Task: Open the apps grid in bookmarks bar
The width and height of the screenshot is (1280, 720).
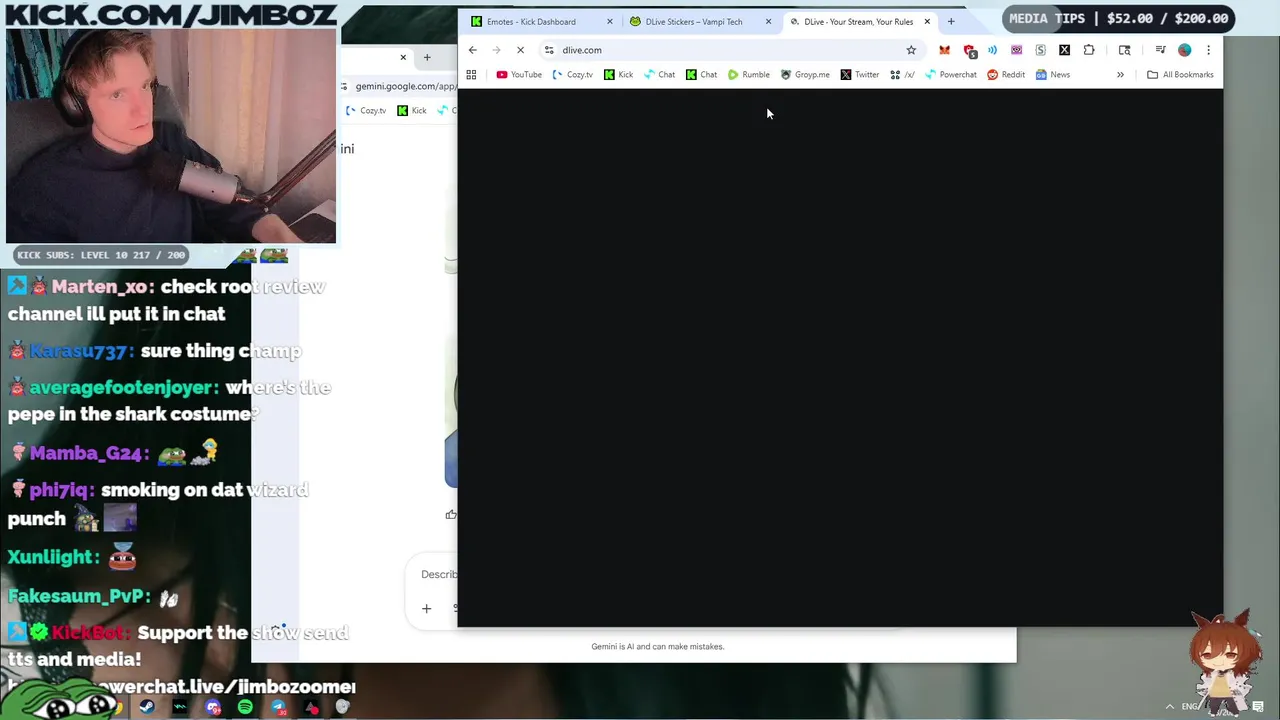Action: point(471,75)
